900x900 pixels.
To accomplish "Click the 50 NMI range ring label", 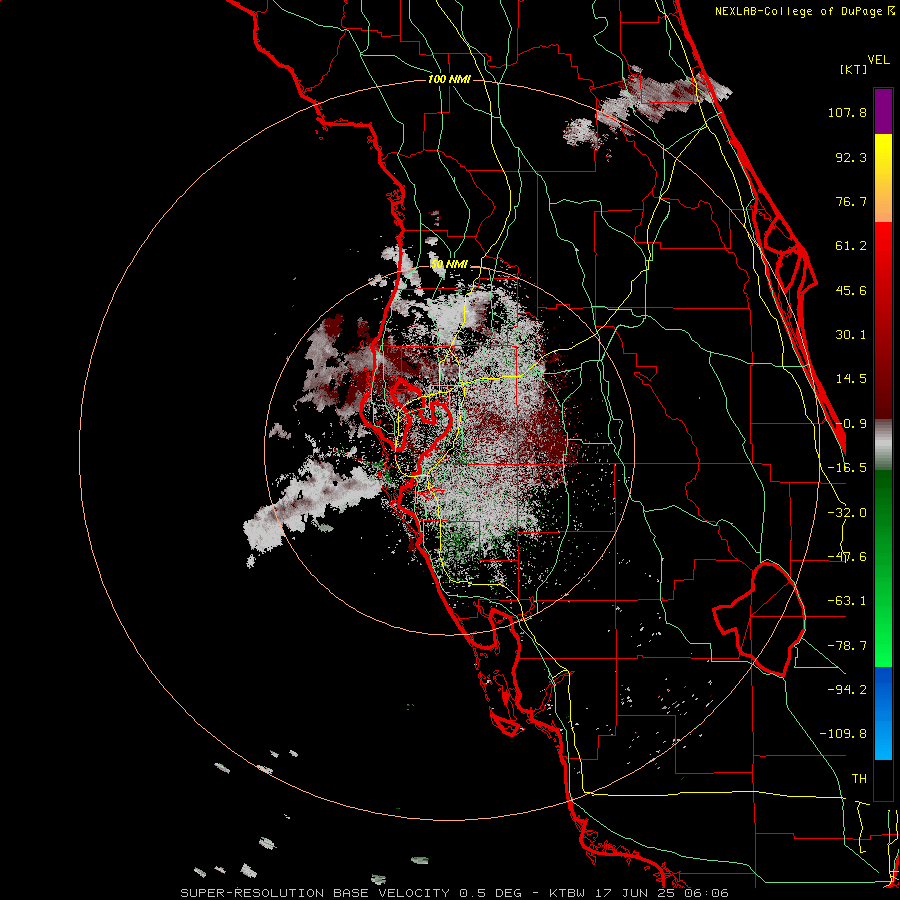I will (449, 264).
